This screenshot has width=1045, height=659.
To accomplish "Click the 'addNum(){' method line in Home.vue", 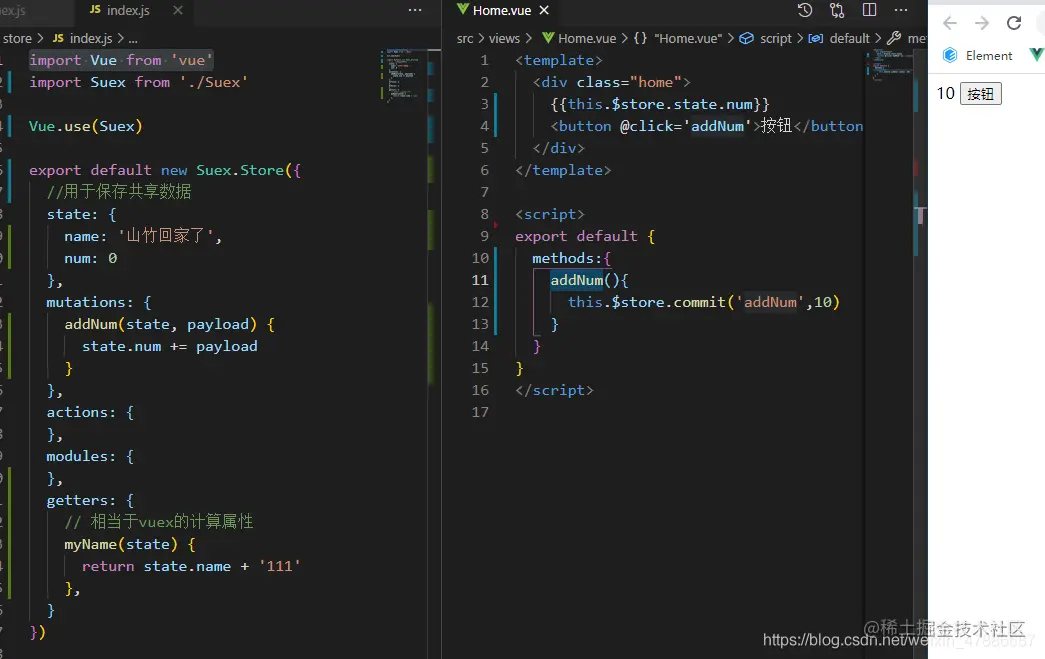I will click(589, 280).
